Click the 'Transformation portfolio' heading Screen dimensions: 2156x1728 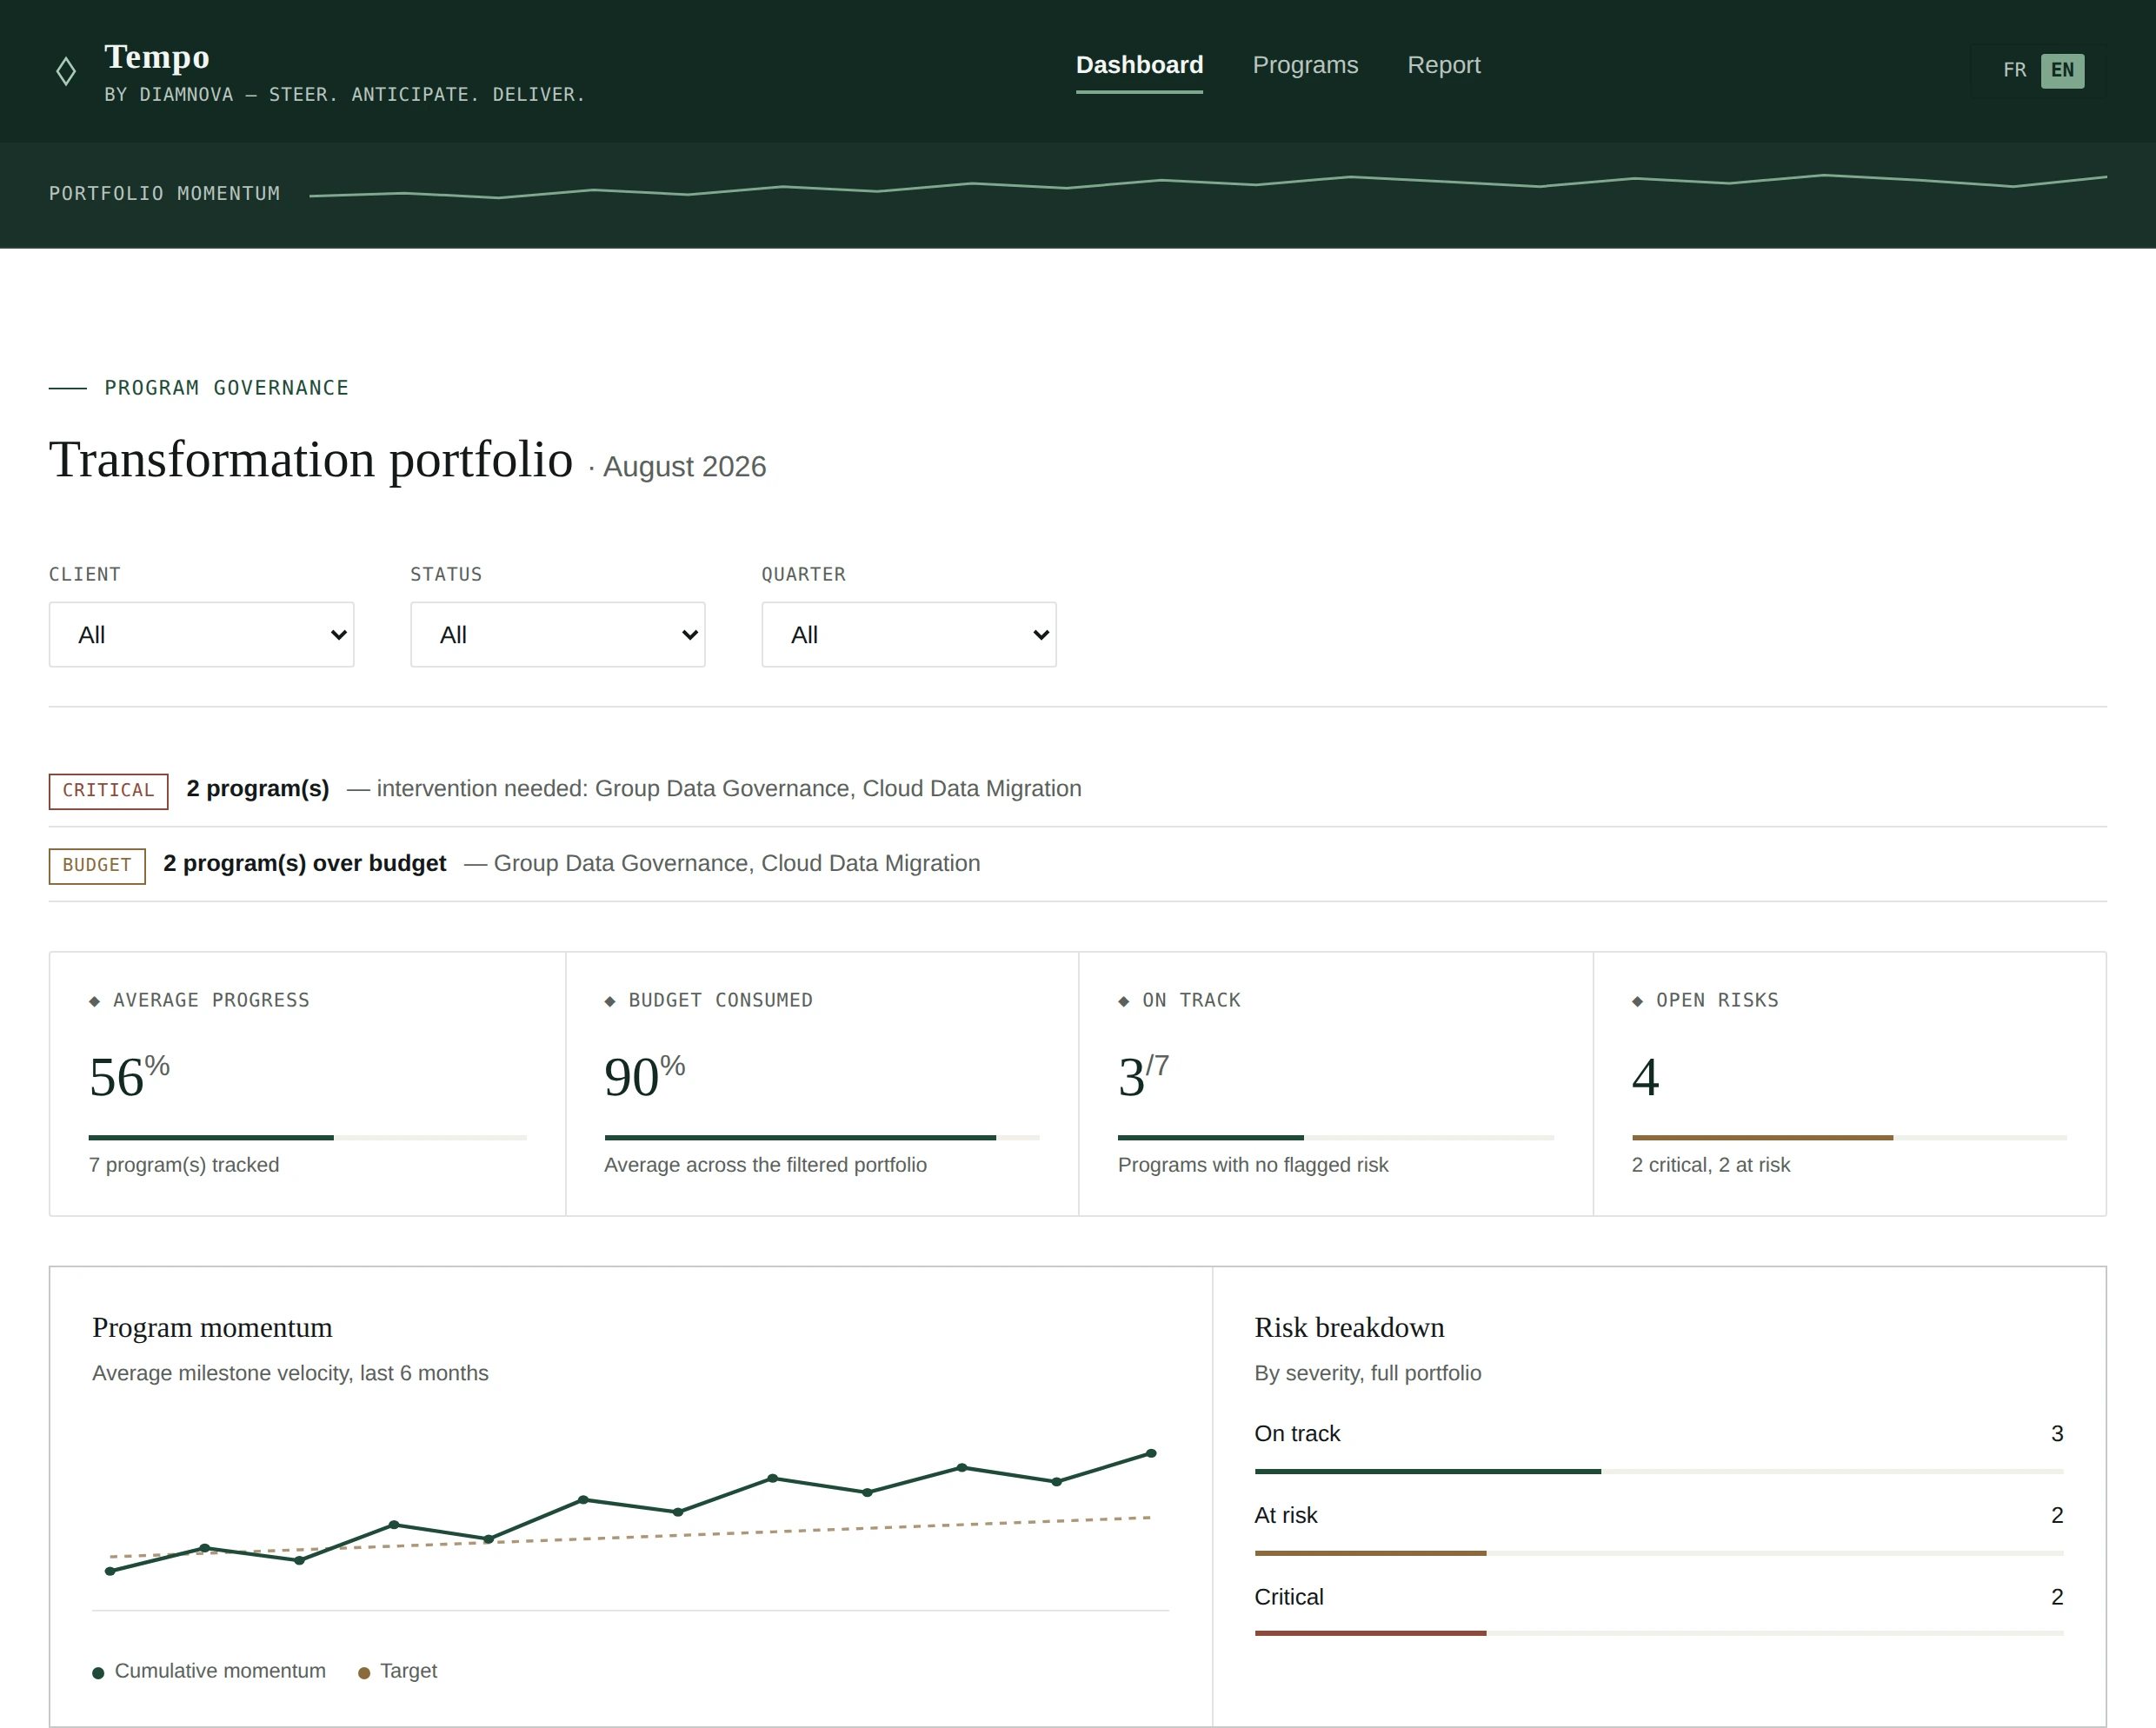point(311,460)
